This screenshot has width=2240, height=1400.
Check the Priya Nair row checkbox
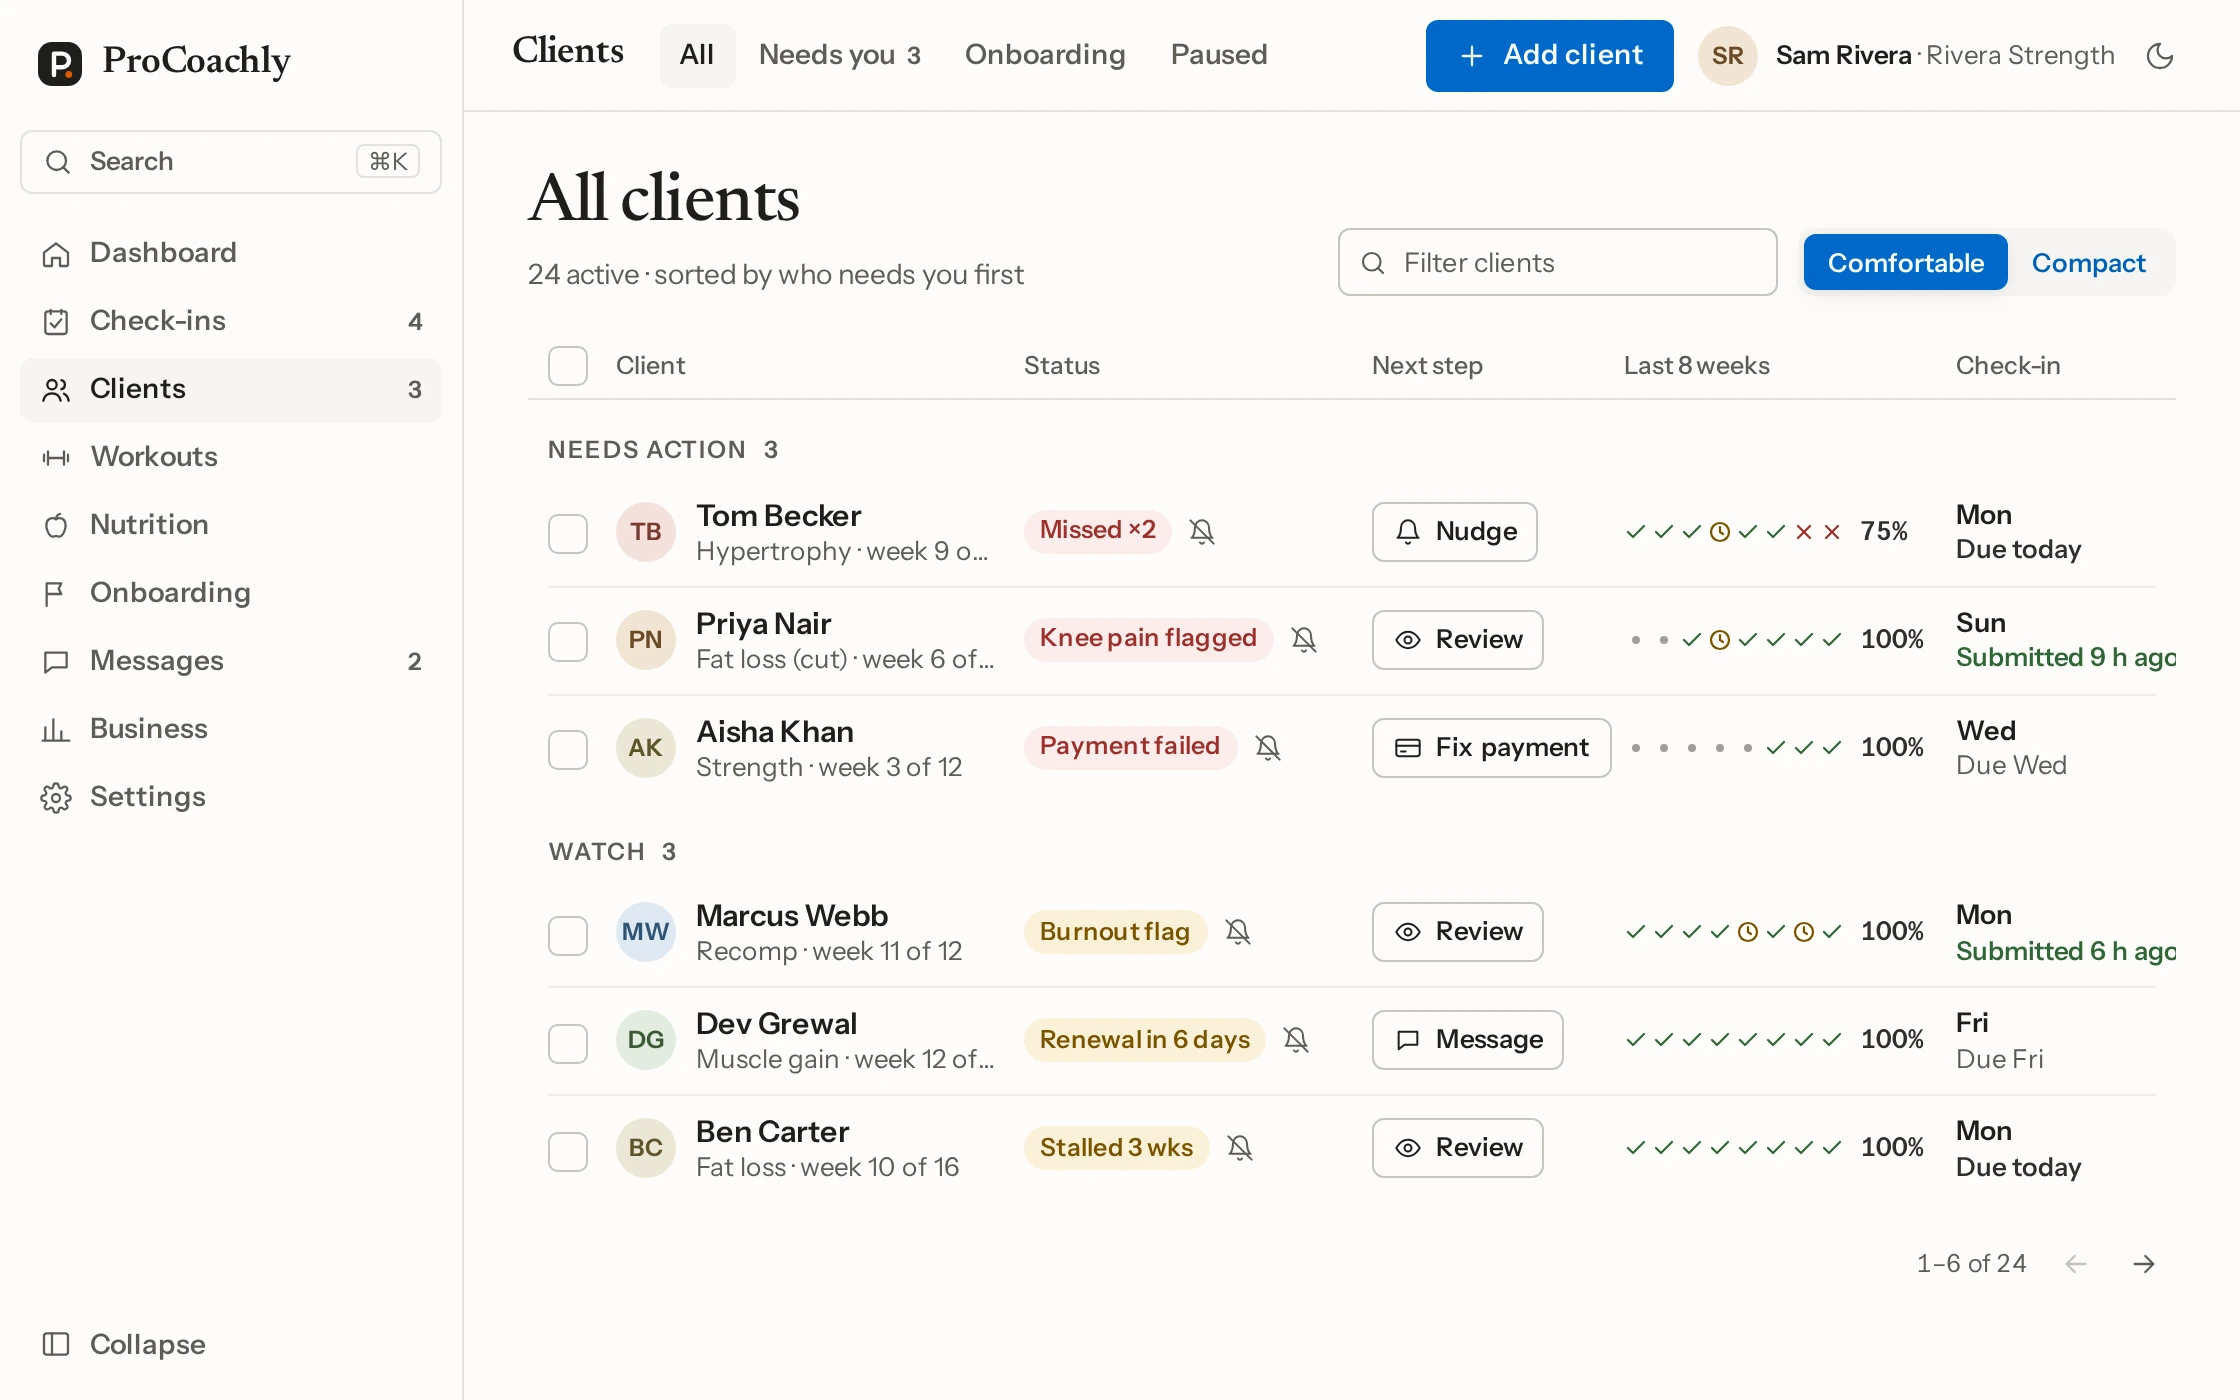tap(568, 642)
